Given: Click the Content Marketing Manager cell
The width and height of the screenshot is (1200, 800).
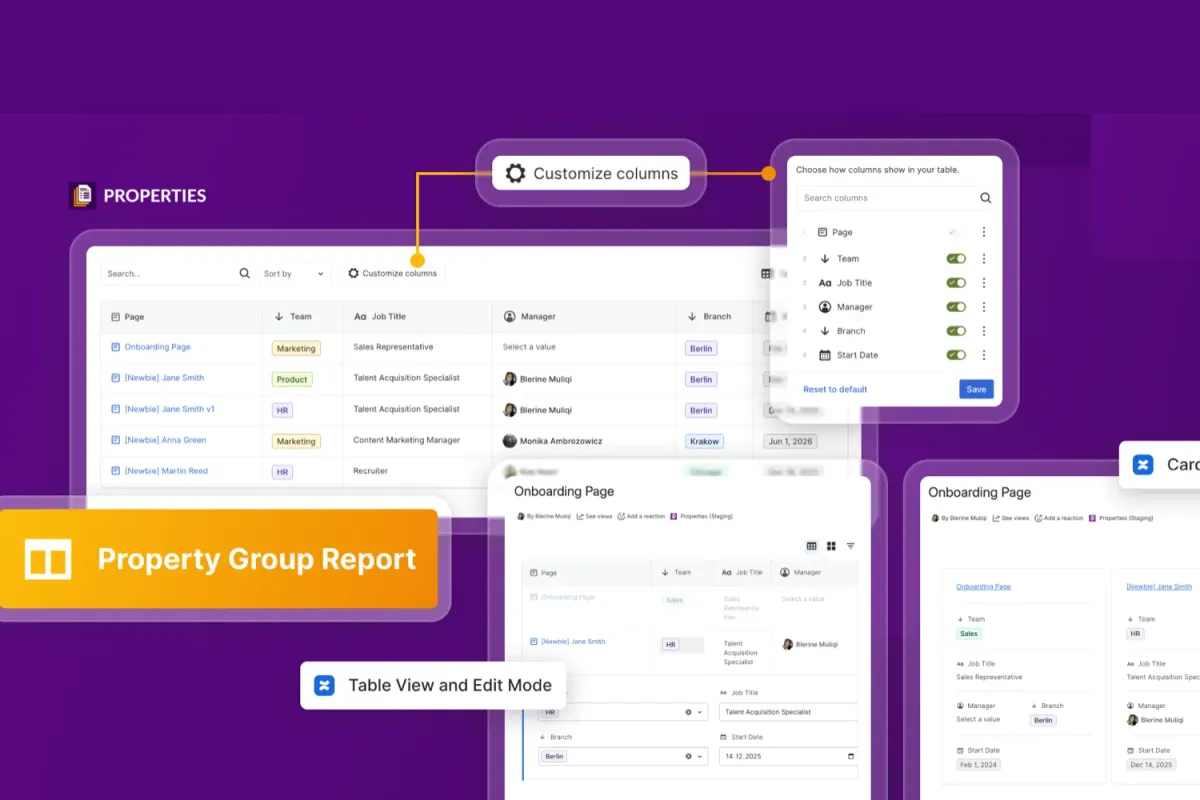Looking at the screenshot, I should (x=407, y=440).
